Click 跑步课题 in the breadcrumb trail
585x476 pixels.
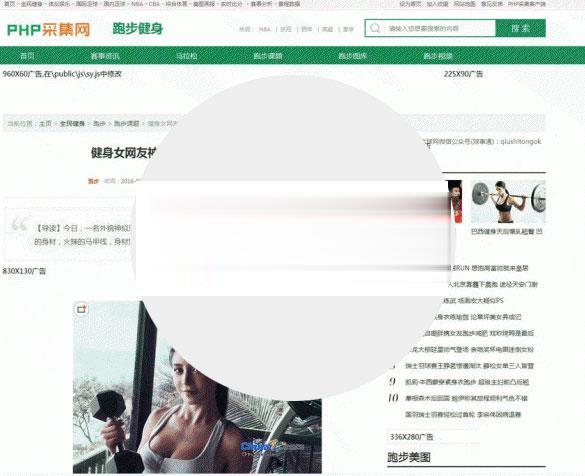click(x=126, y=123)
